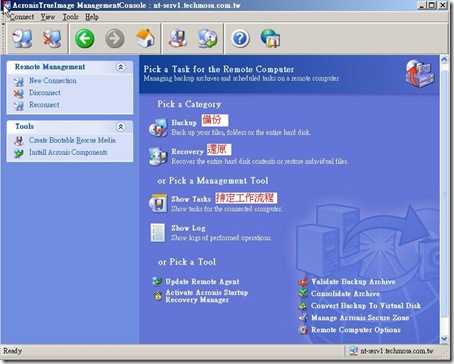Click the Manage Acronis Secure Zone icon
This screenshot has height=364, width=454.
(x=303, y=318)
